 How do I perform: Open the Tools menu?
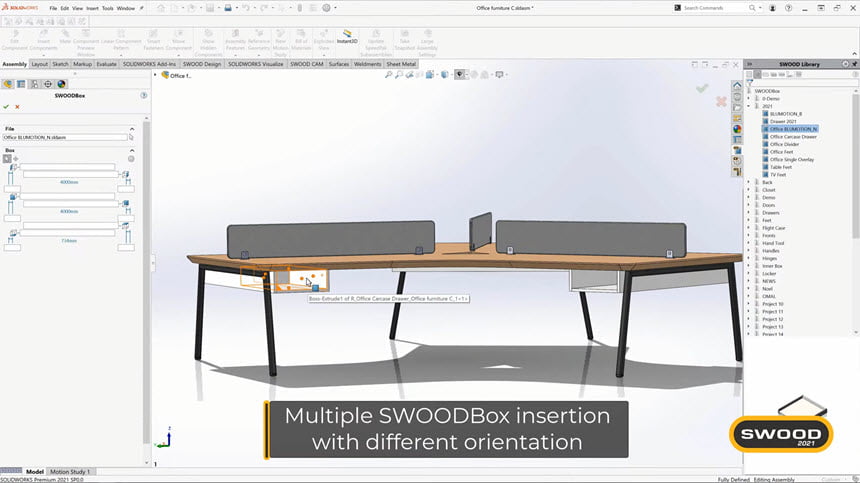pos(108,8)
